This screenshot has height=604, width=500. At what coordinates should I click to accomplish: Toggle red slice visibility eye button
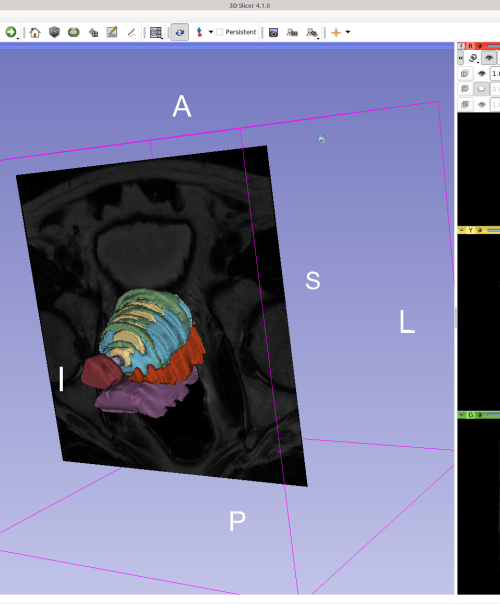[x=489, y=58]
